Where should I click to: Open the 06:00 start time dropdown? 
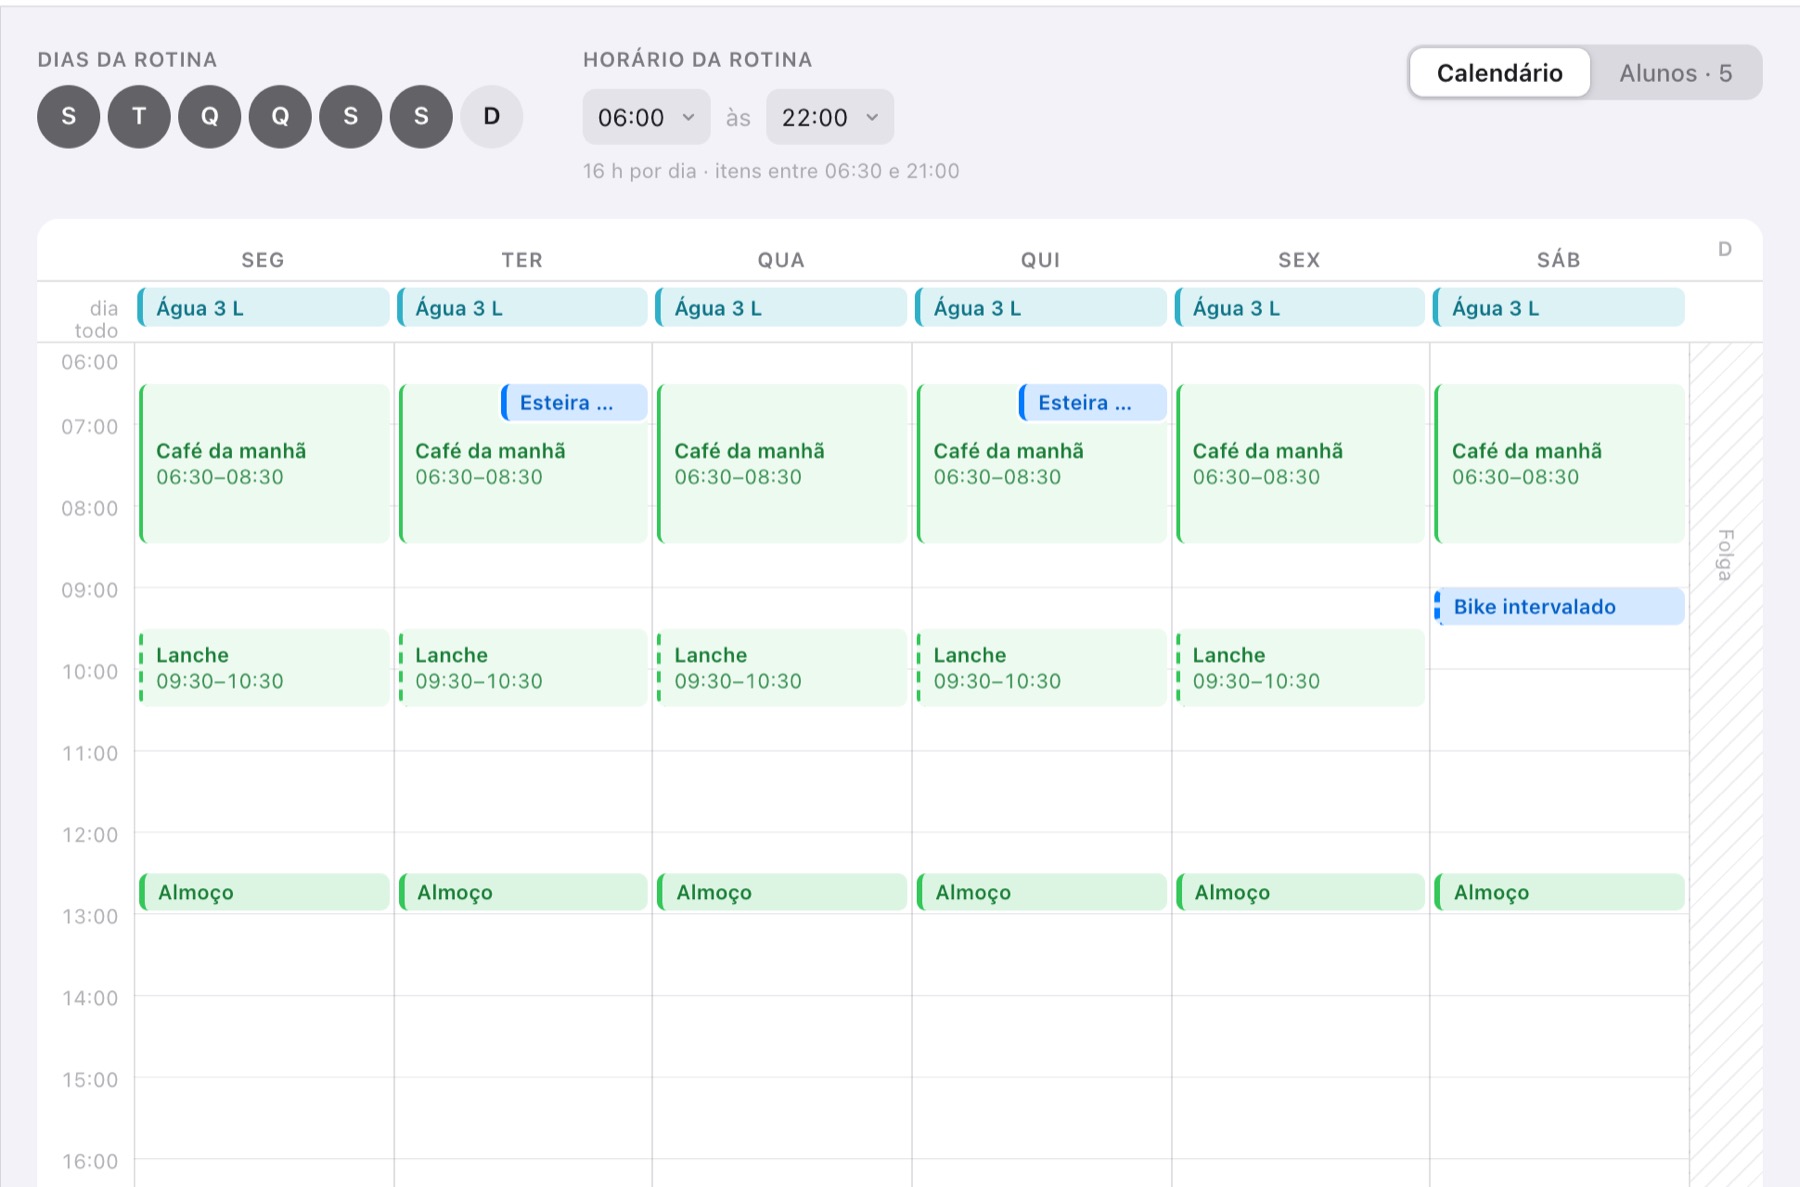click(646, 117)
